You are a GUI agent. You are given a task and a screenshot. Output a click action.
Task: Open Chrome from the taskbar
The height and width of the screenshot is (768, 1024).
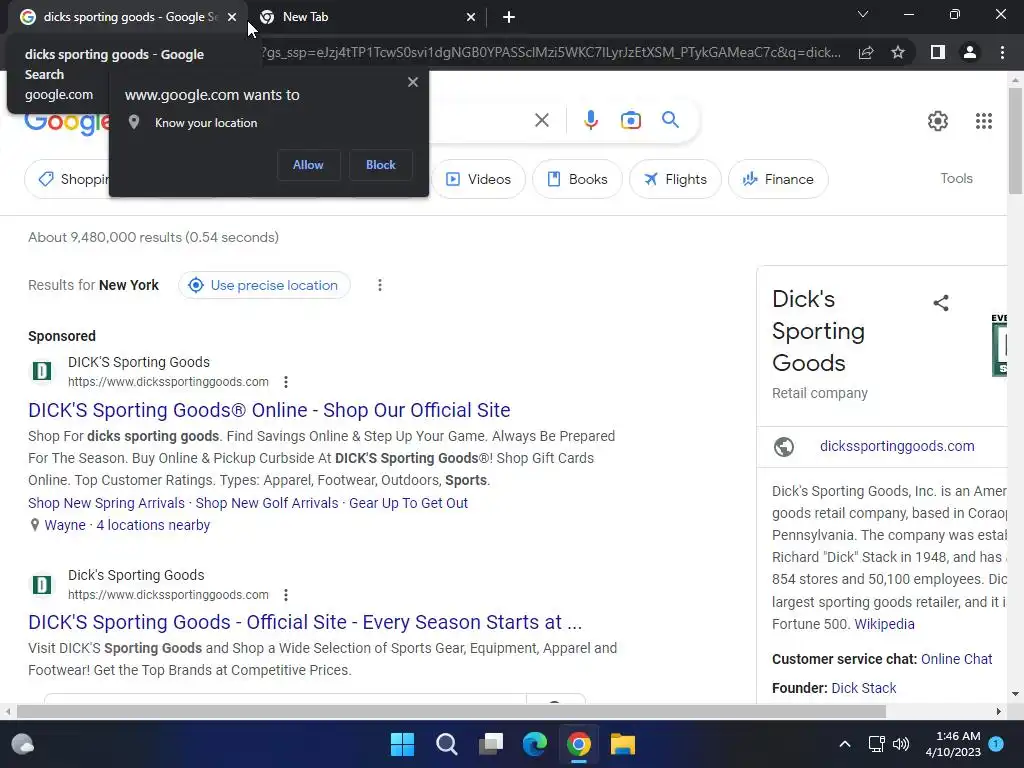pos(579,744)
